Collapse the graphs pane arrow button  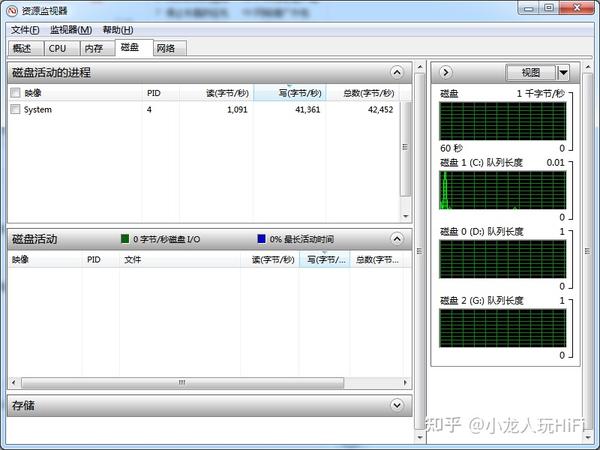(x=445, y=72)
